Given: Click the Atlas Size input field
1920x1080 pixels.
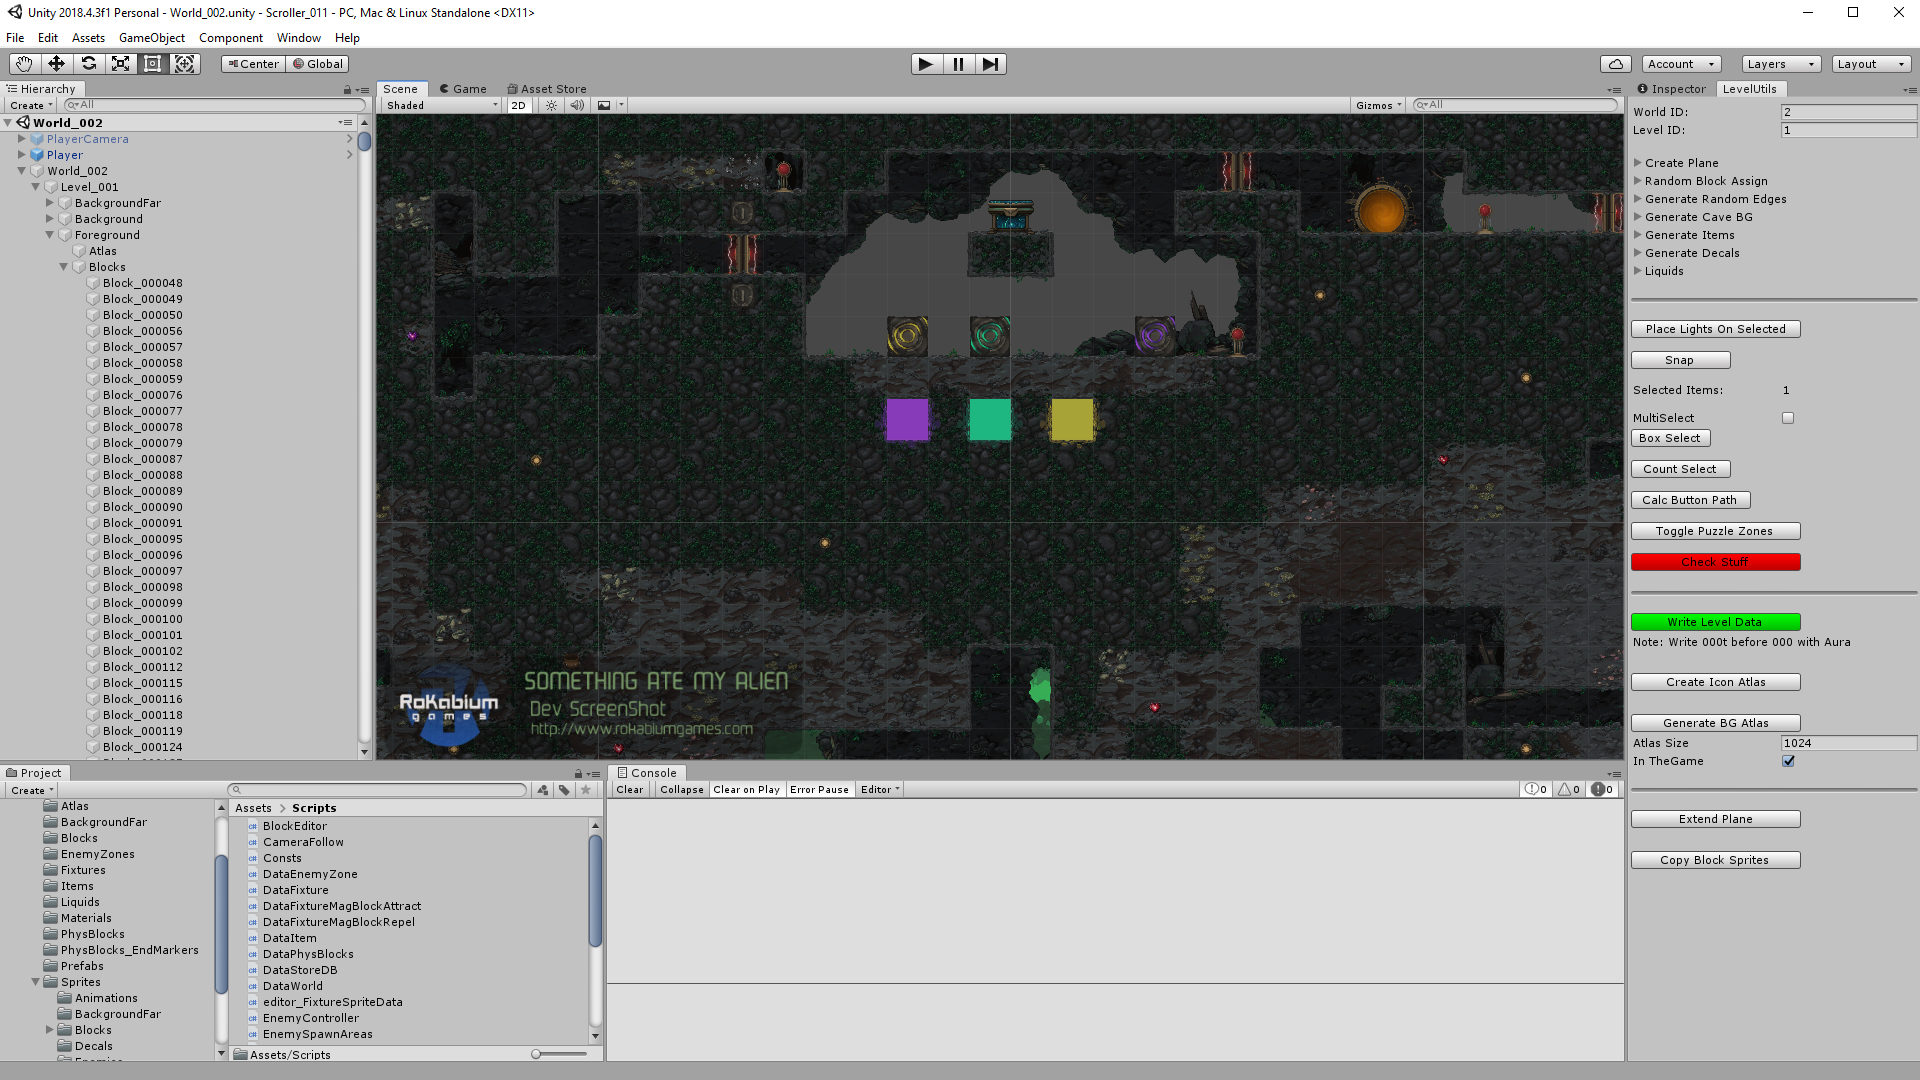Looking at the screenshot, I should [1848, 743].
